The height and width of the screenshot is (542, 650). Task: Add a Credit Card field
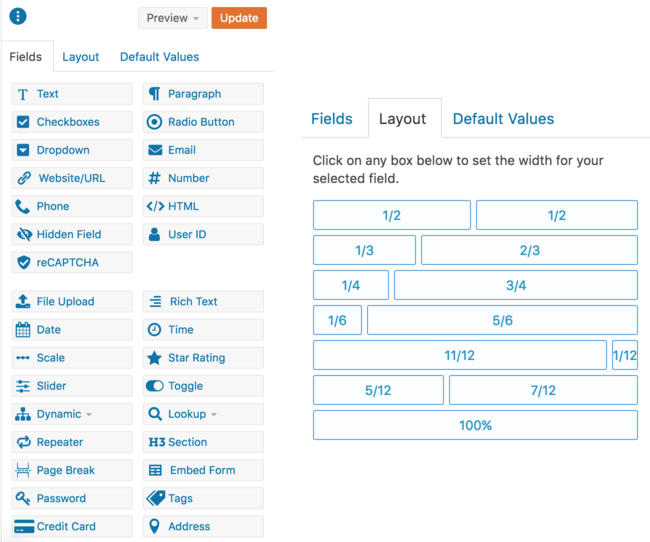(x=72, y=526)
